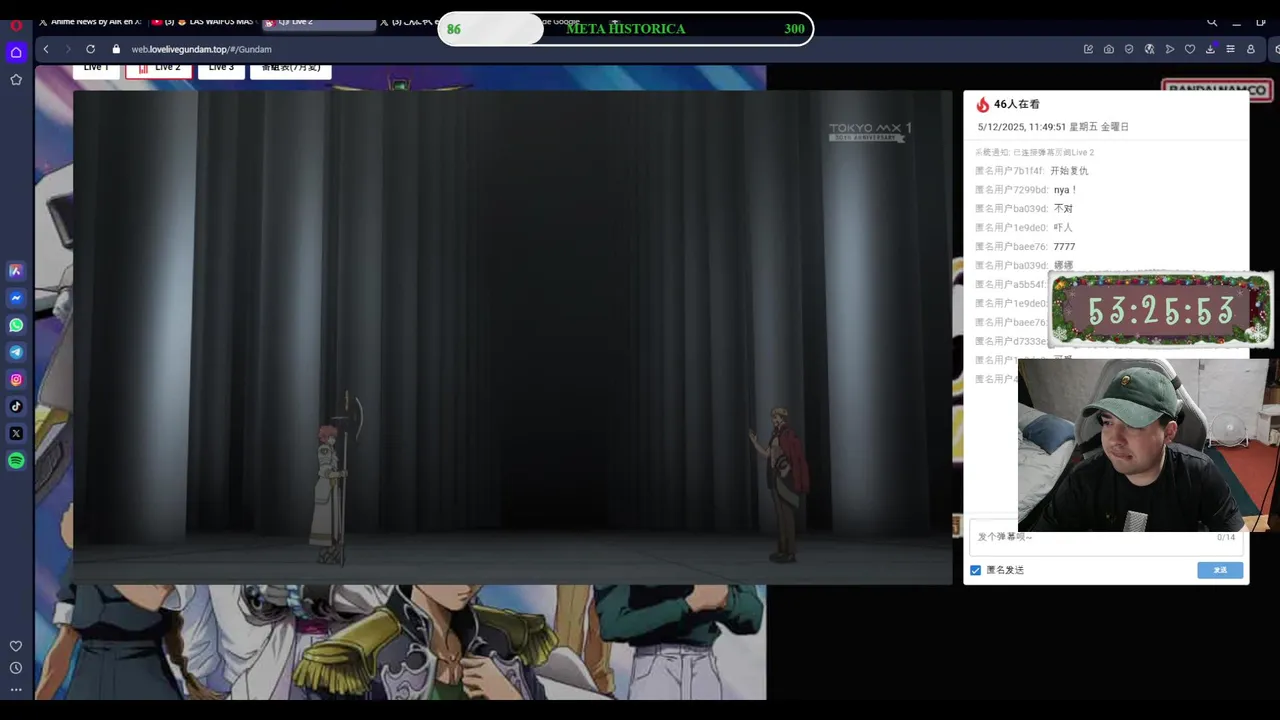Open sidebar history clock icon
The image size is (1280, 720).
16,668
